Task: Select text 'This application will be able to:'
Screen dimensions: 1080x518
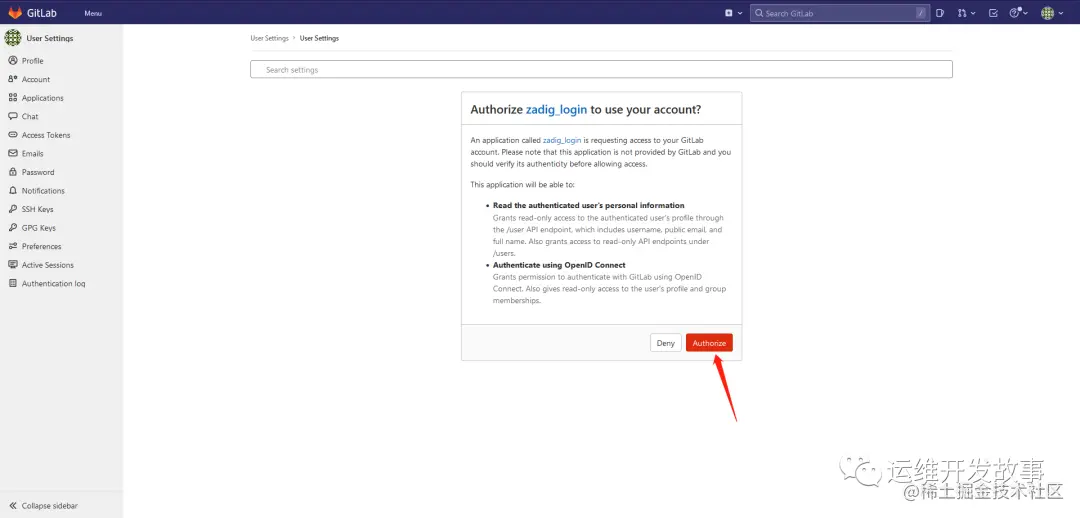Action: pos(522,185)
